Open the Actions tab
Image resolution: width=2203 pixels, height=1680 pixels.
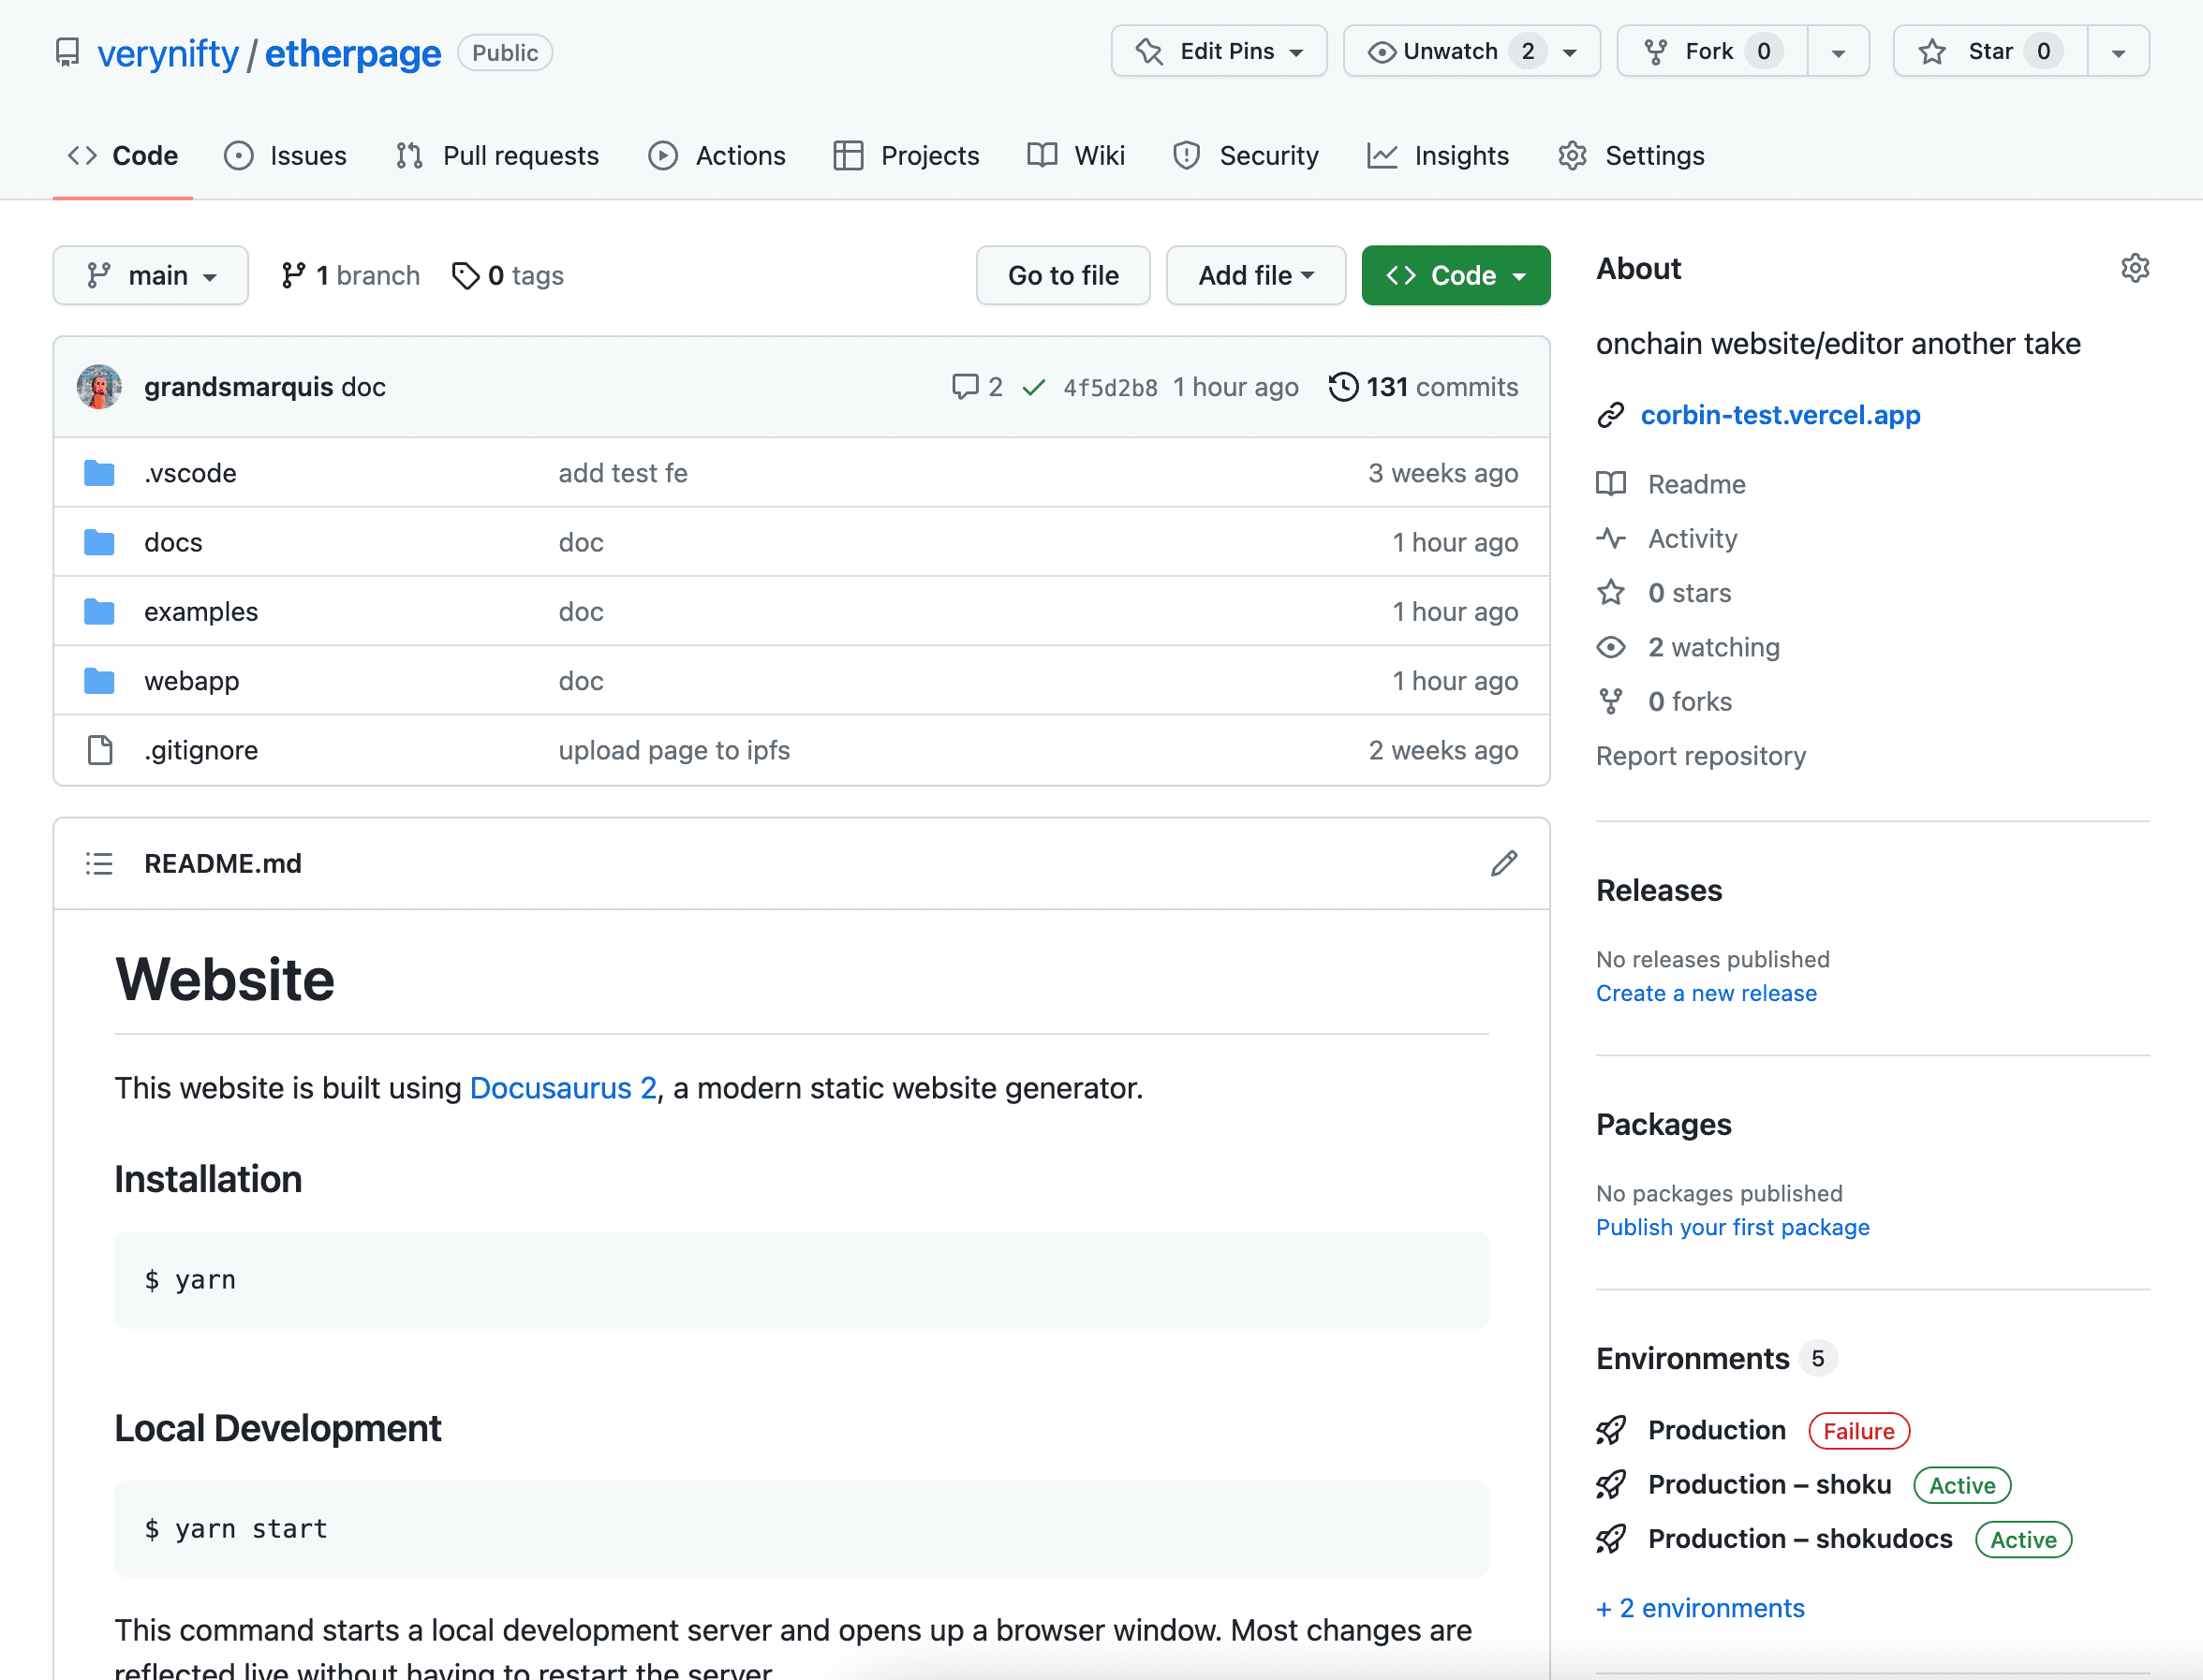point(717,155)
